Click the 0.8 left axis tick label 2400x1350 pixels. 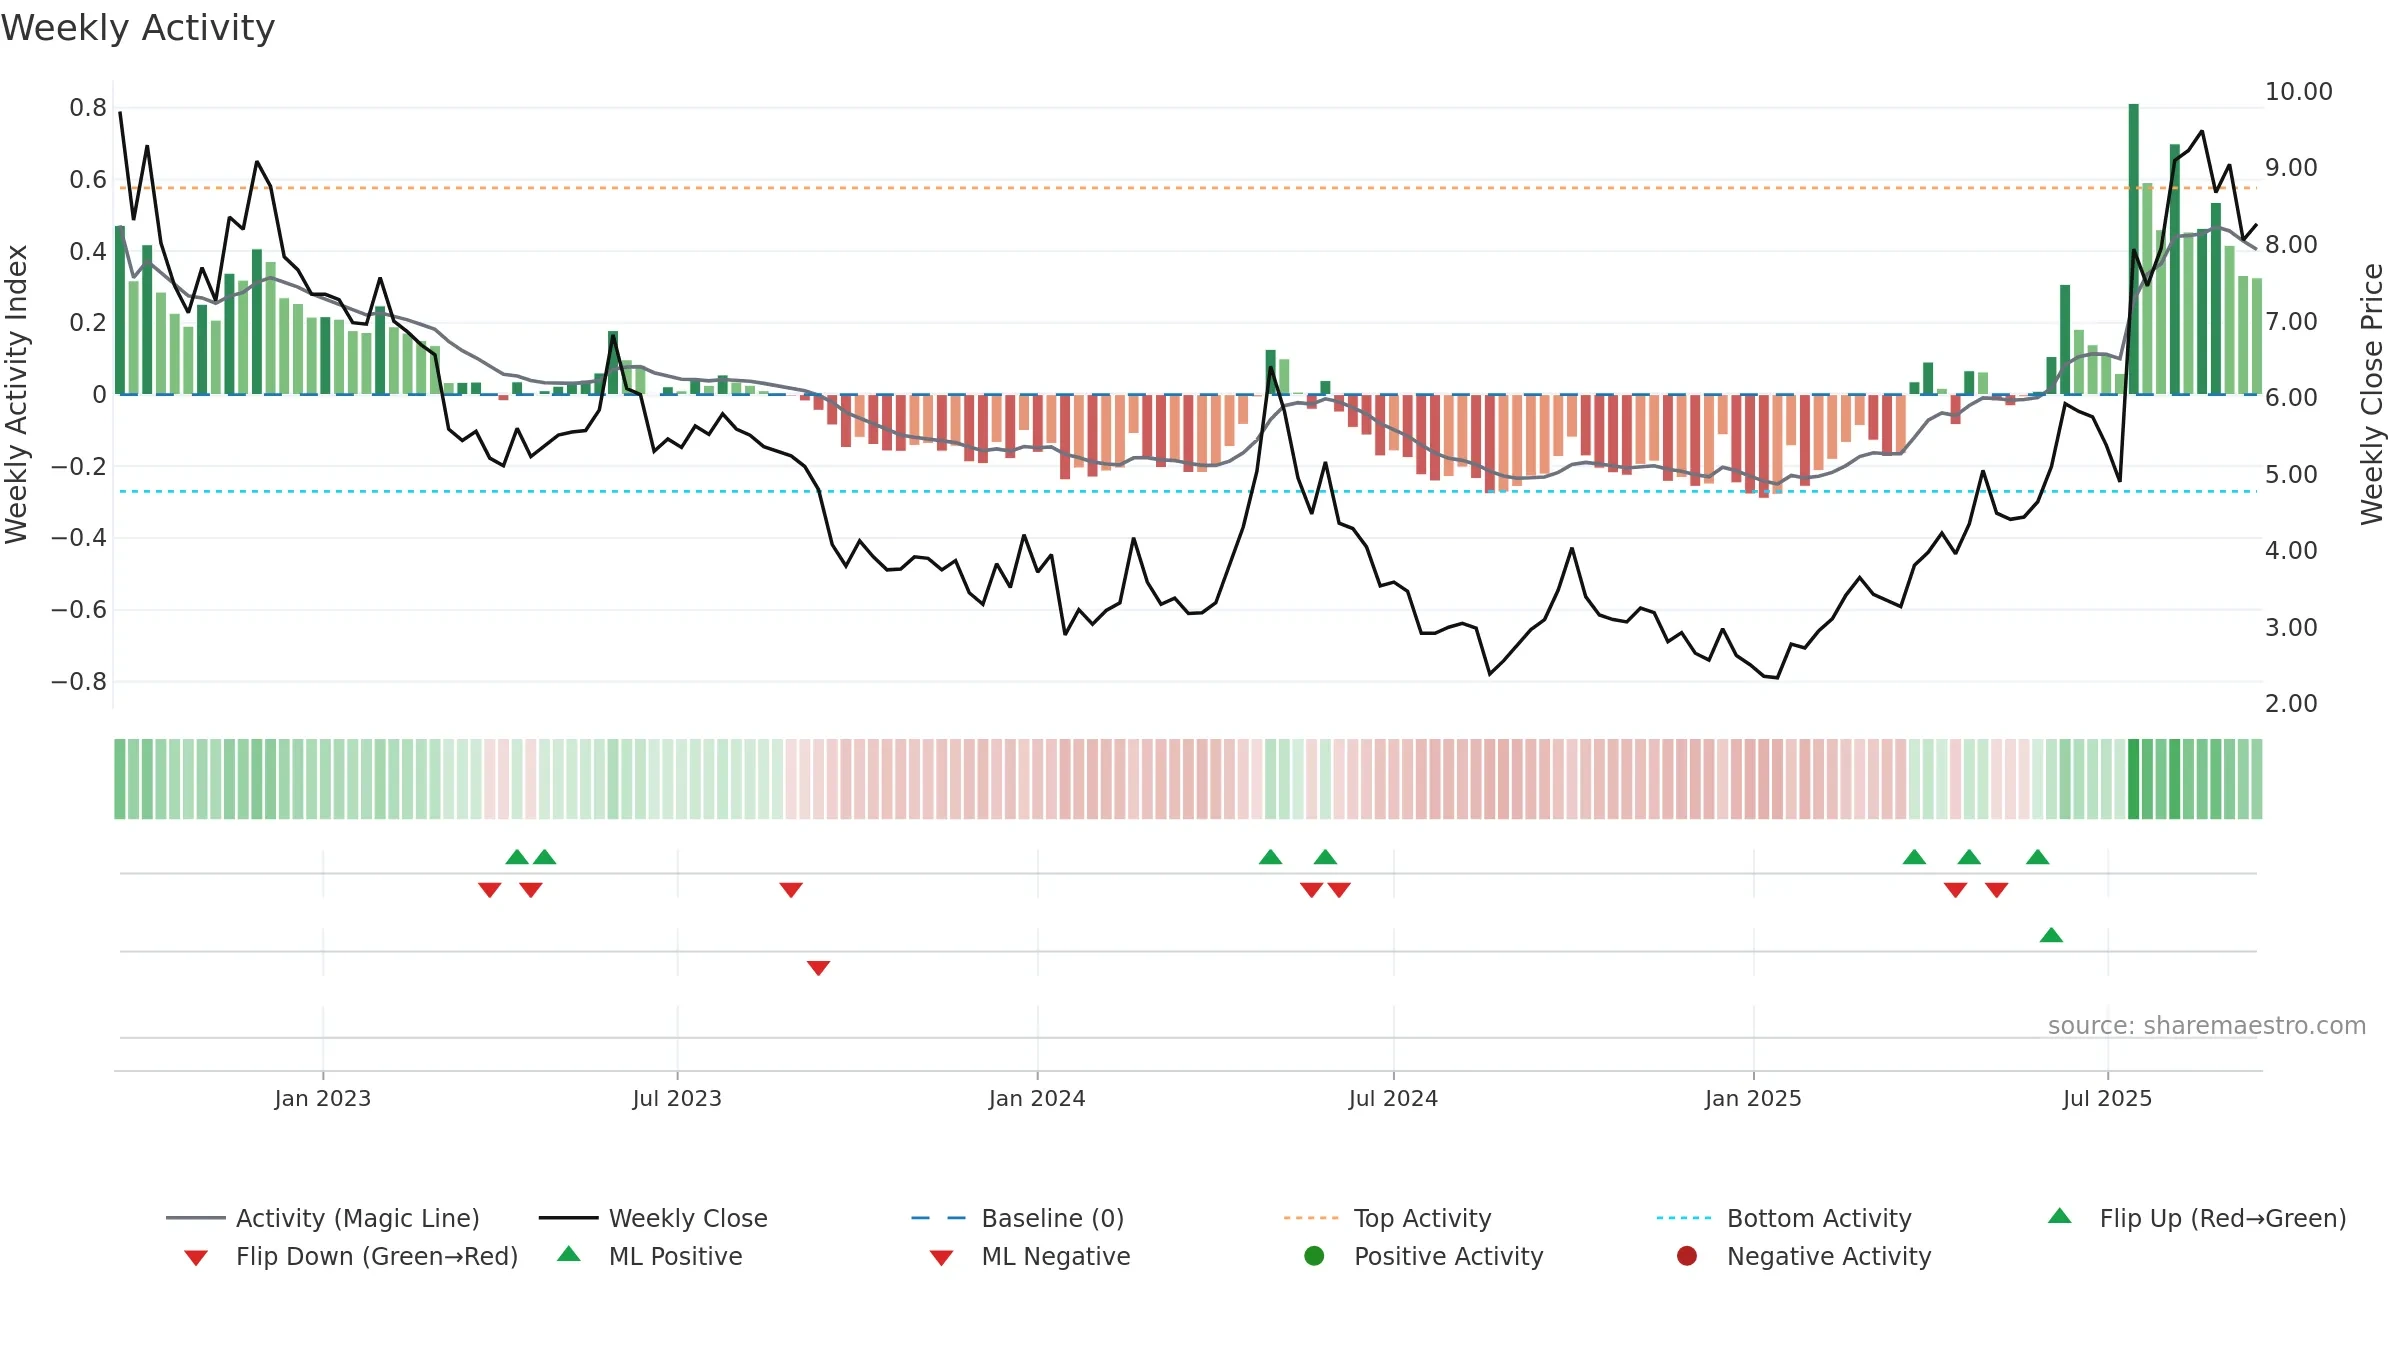(x=87, y=107)
